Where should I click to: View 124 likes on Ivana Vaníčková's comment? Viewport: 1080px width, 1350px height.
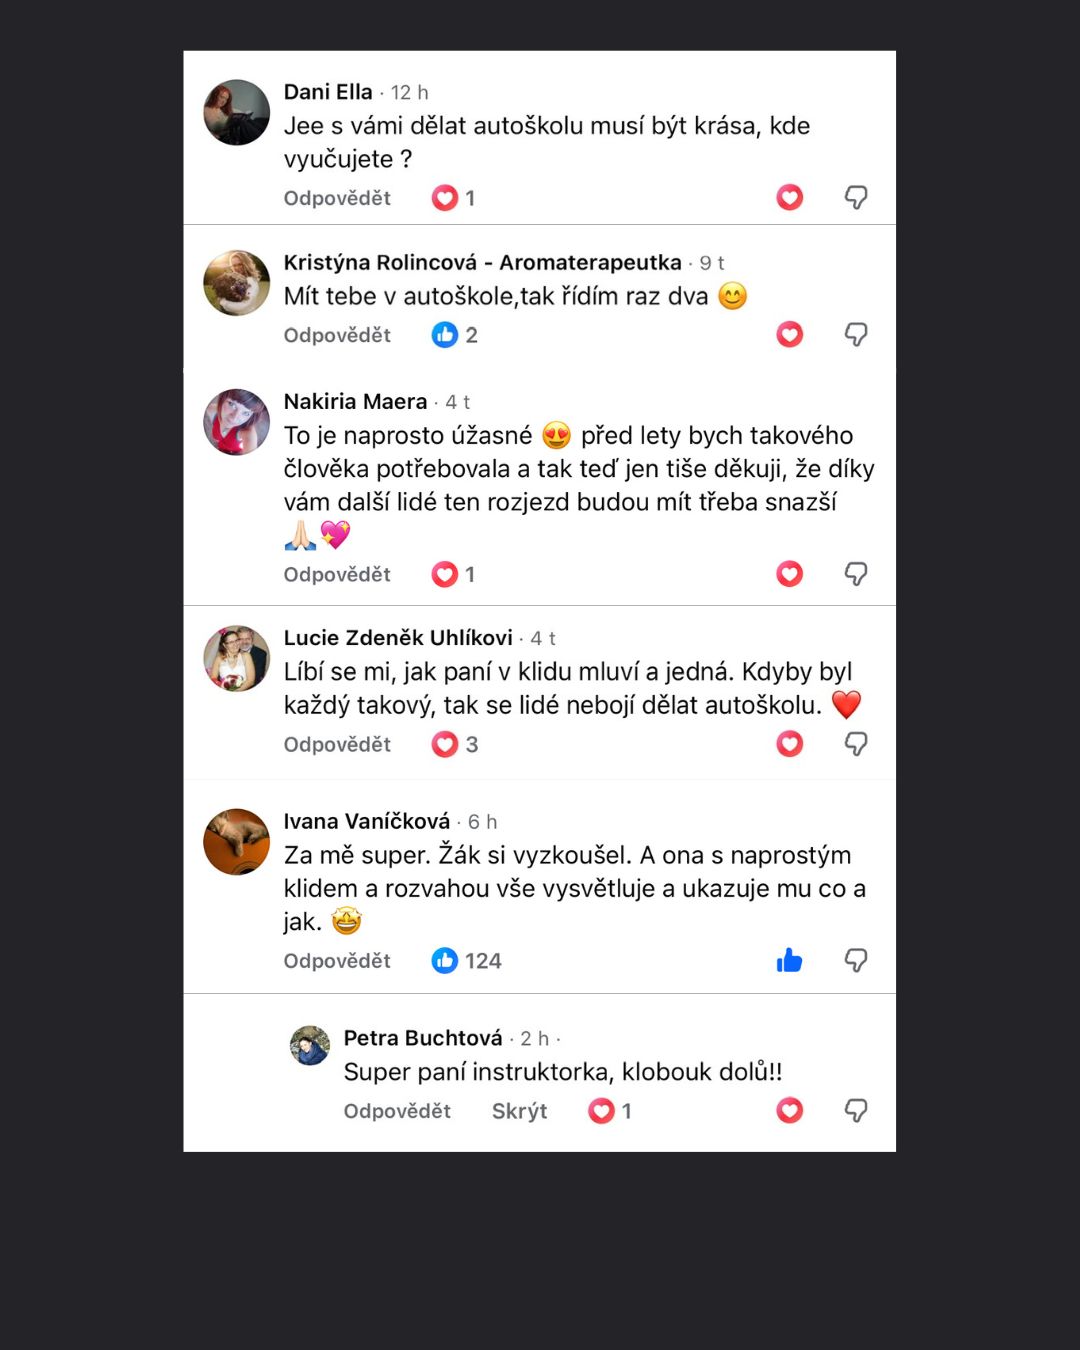click(467, 961)
